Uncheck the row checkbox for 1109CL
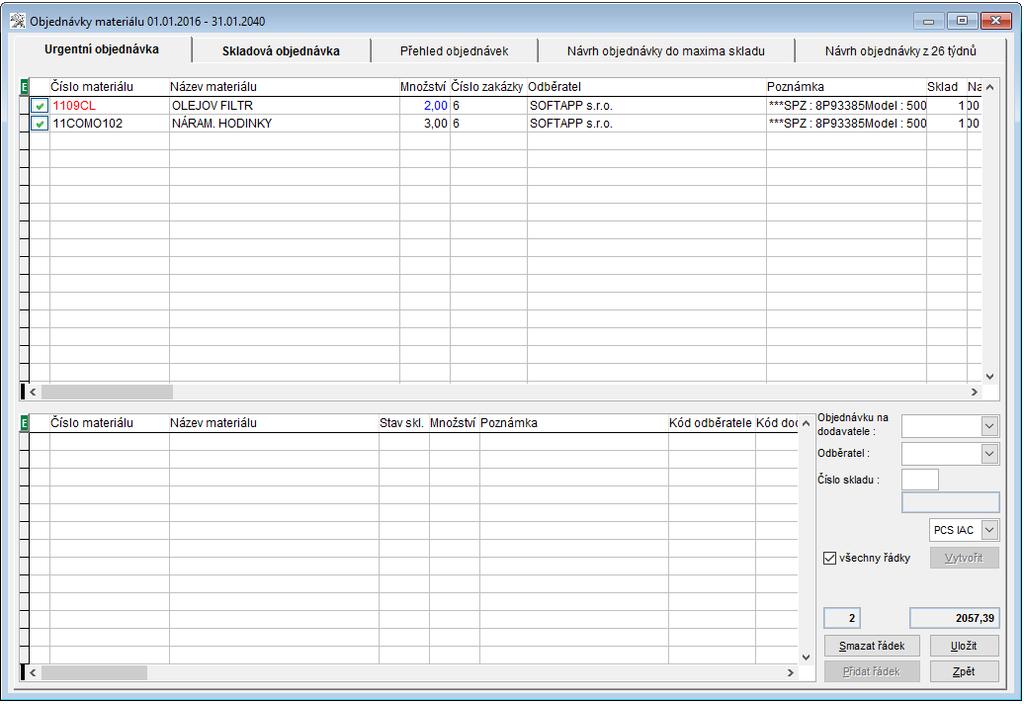The width and height of the screenshot is (1024, 704). (40, 106)
